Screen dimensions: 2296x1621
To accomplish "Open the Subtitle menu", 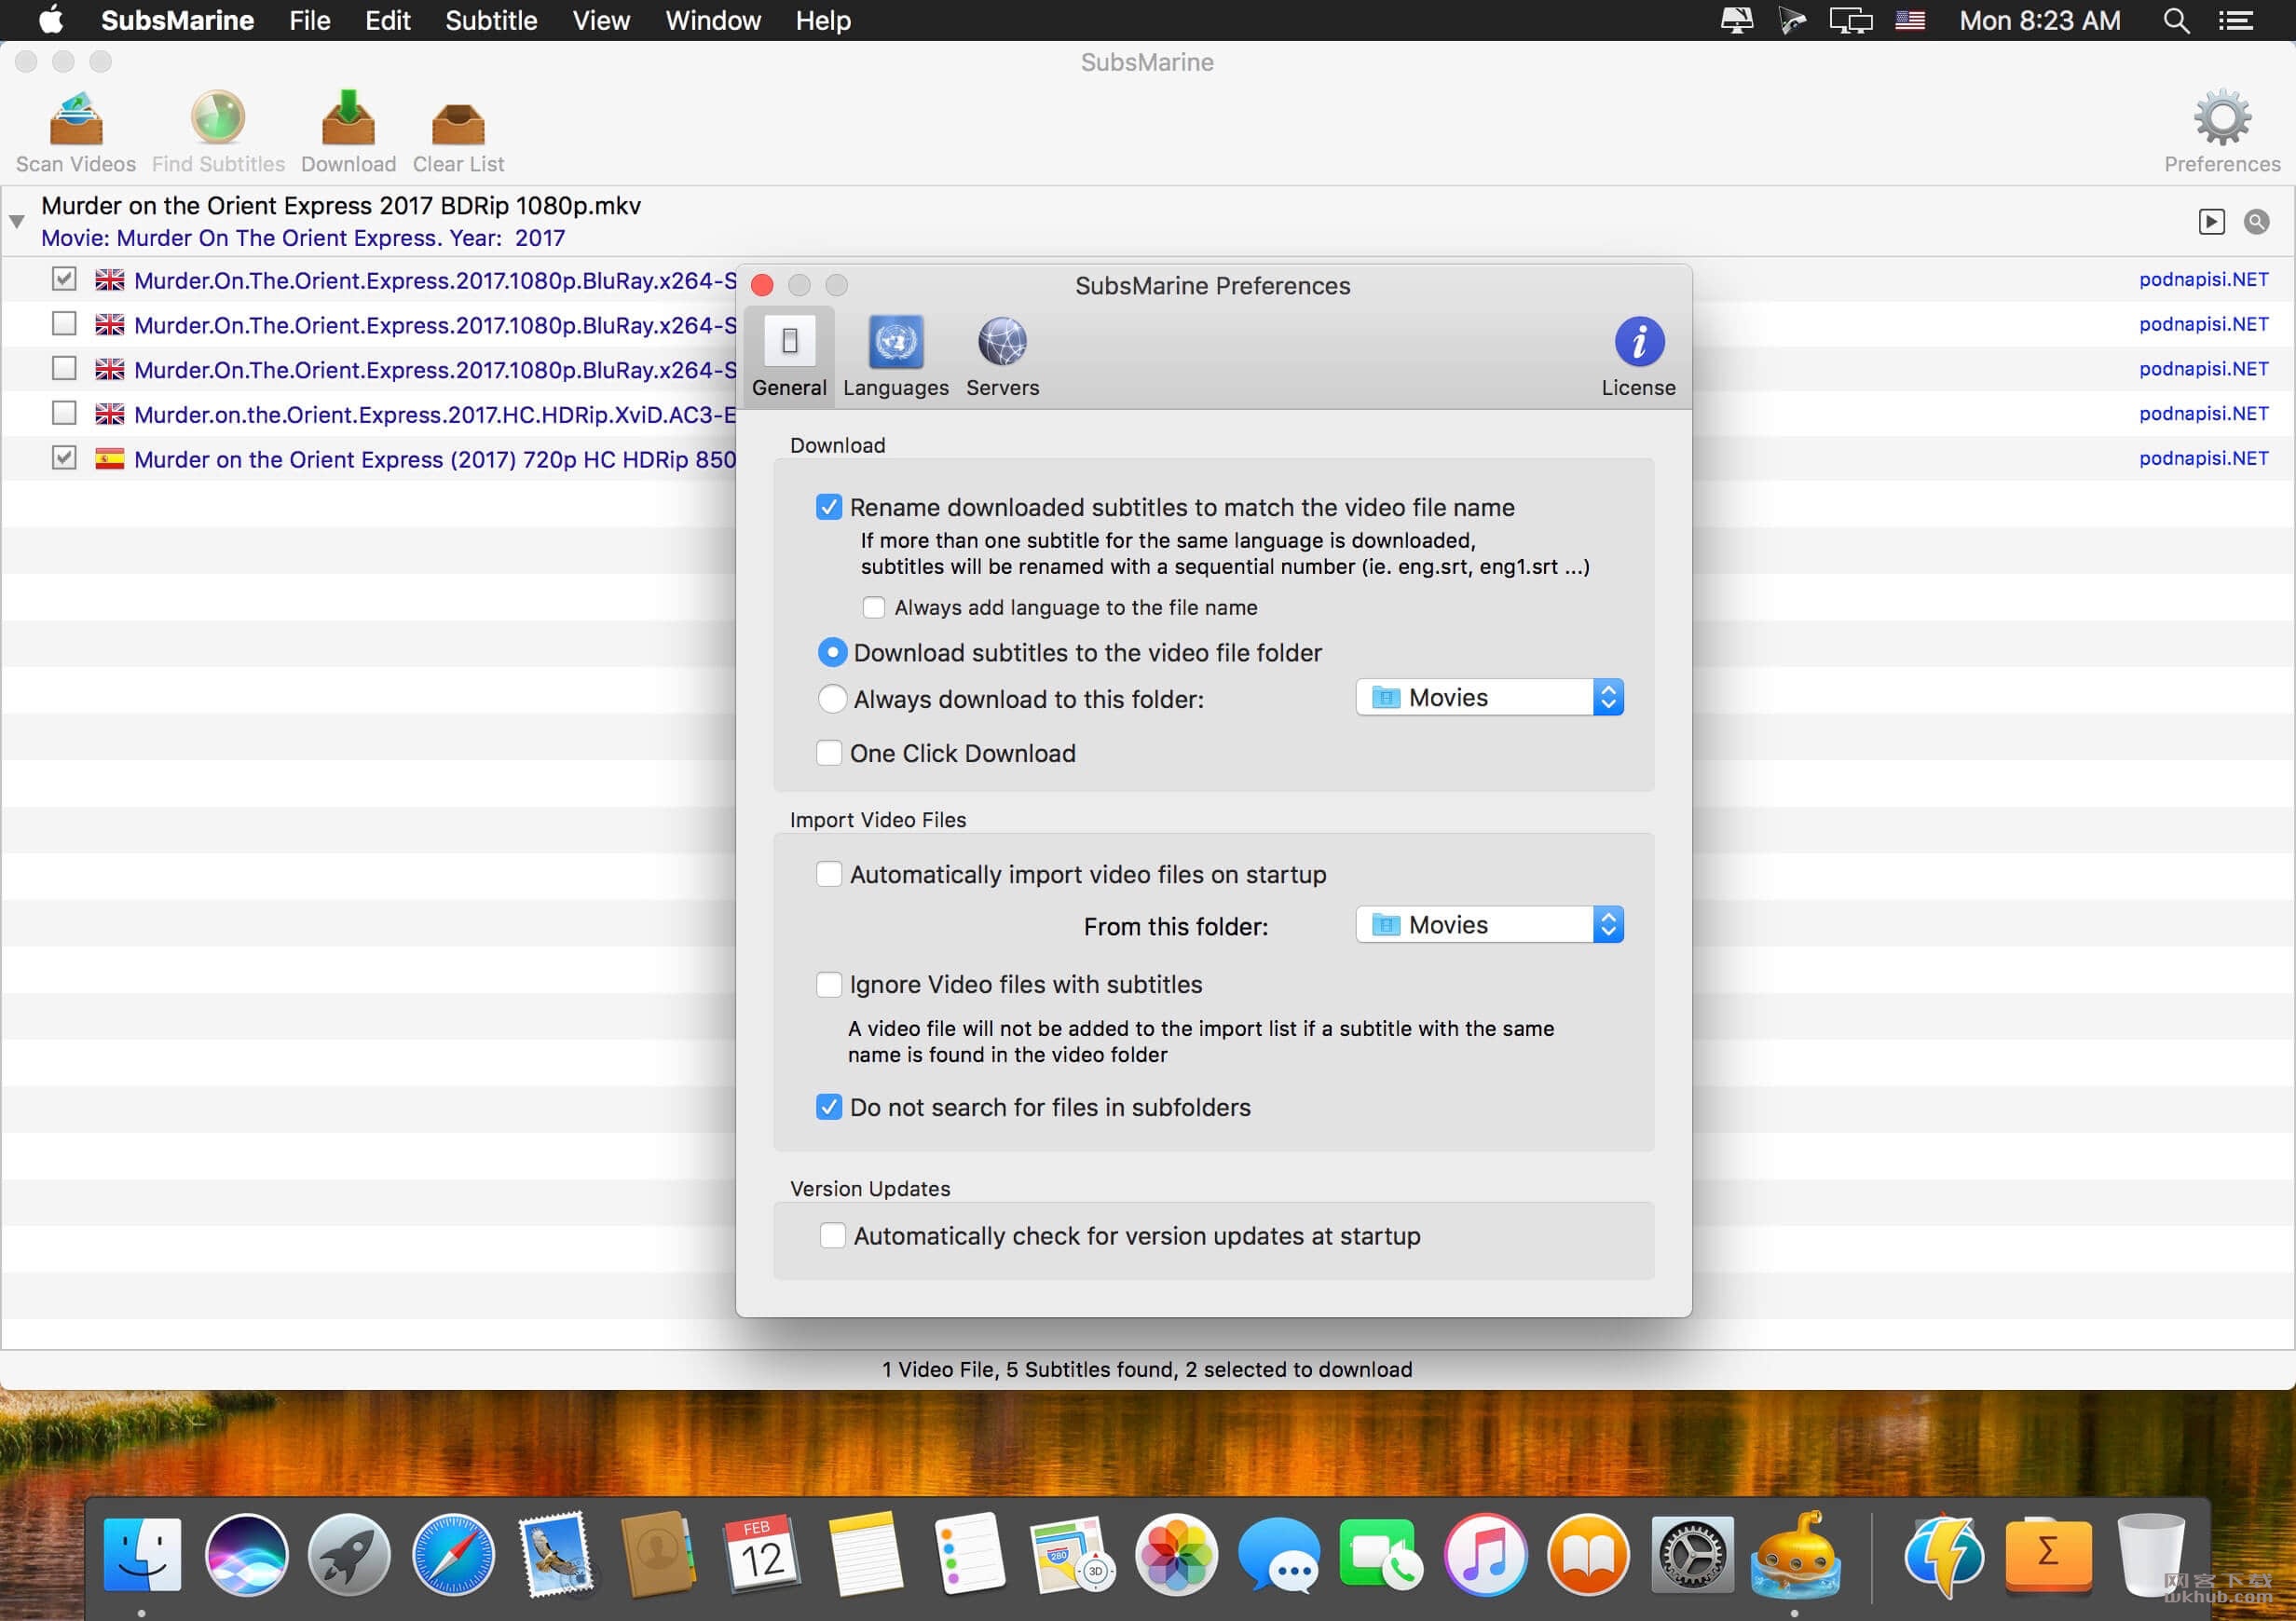I will tap(491, 20).
